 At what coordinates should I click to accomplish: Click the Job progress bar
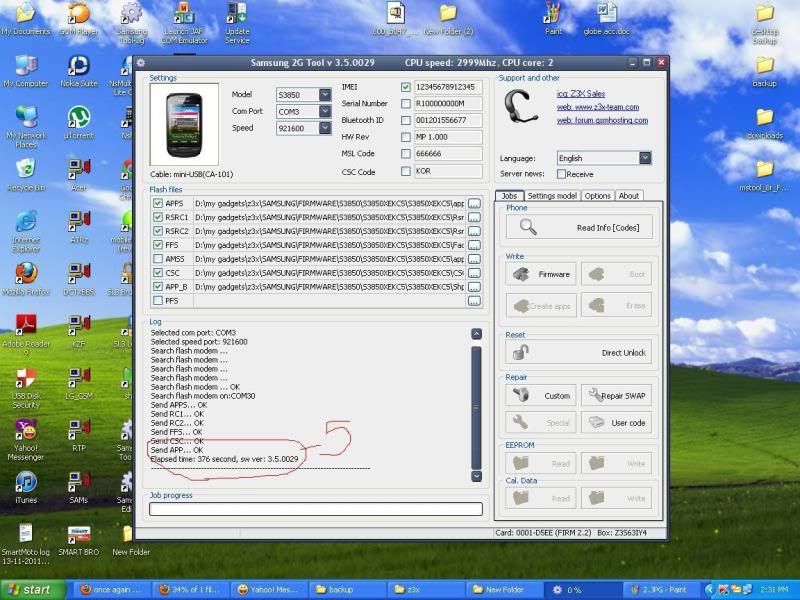(x=316, y=509)
